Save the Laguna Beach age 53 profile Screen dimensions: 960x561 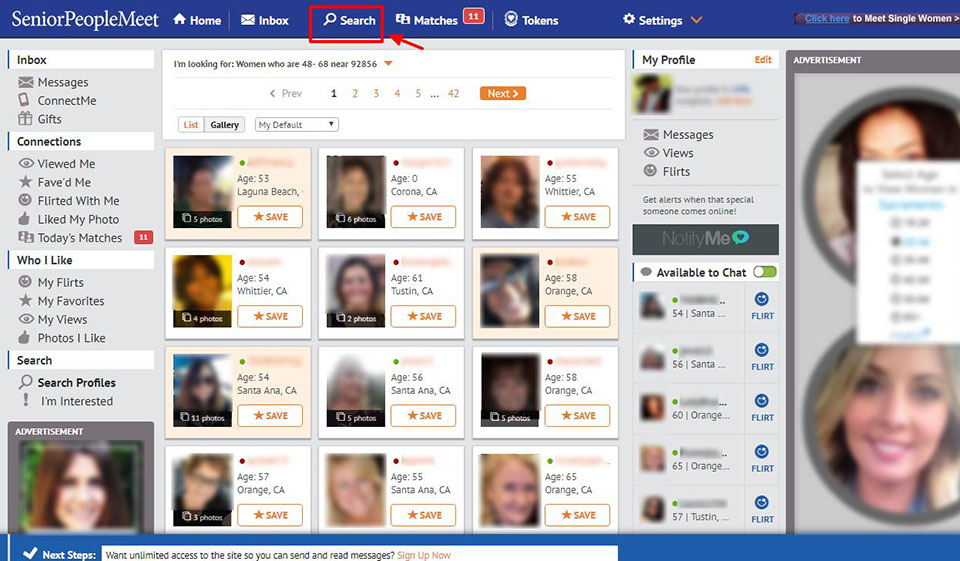pyautogui.click(x=270, y=217)
